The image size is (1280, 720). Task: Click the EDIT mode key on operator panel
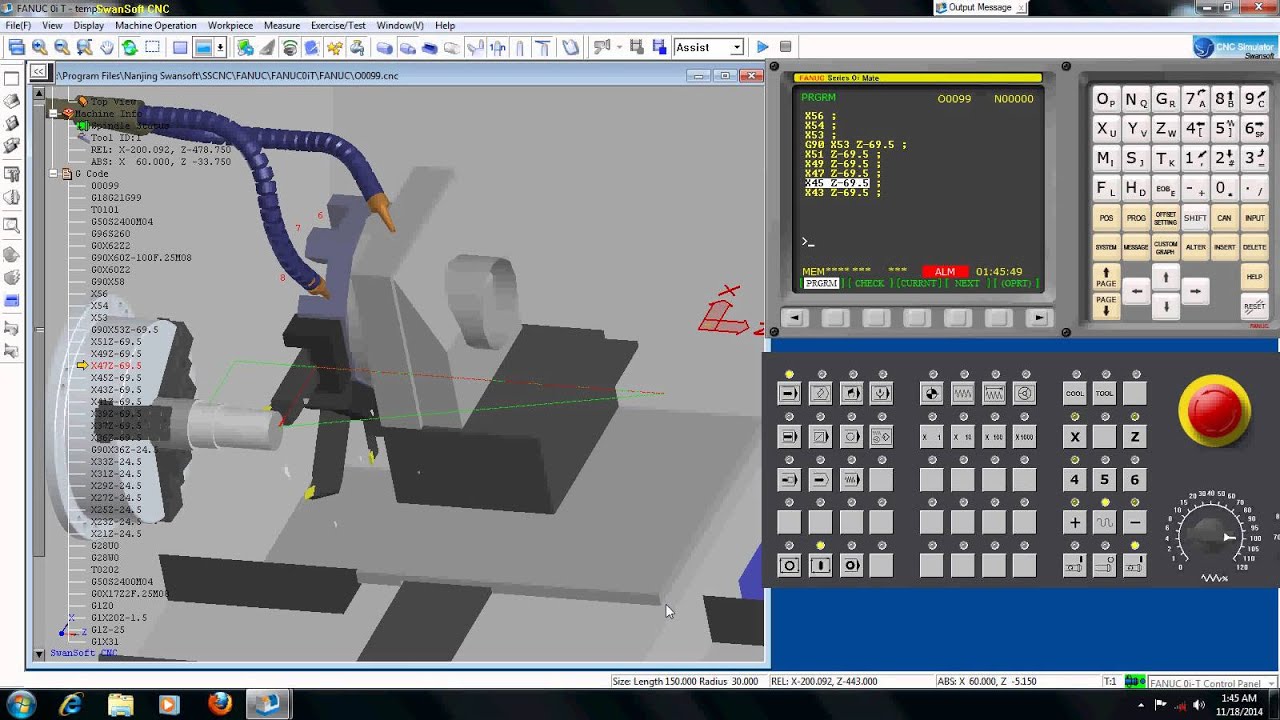(820, 394)
